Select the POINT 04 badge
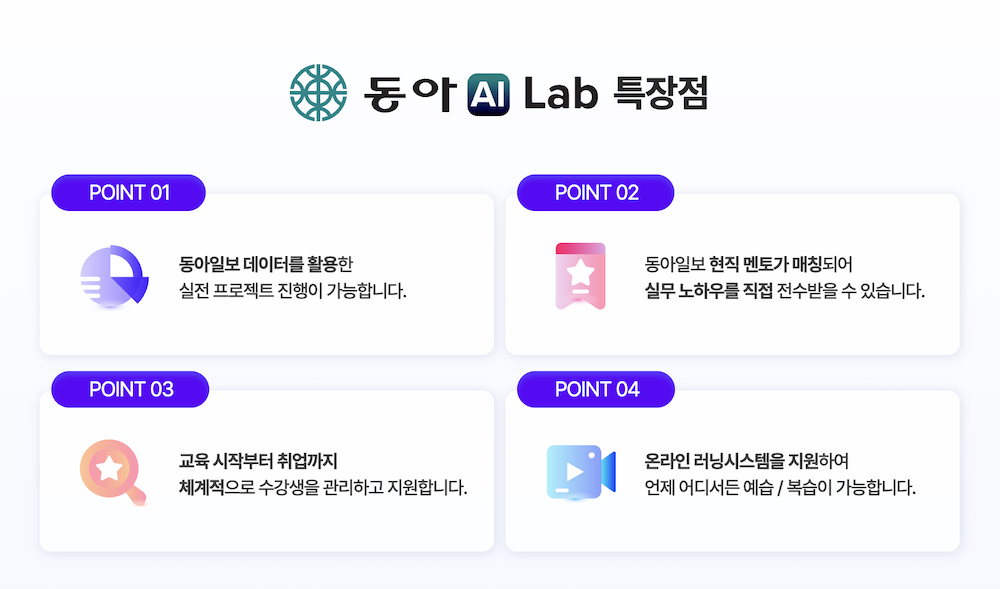Image resolution: width=1000 pixels, height=589 pixels. 596,389
